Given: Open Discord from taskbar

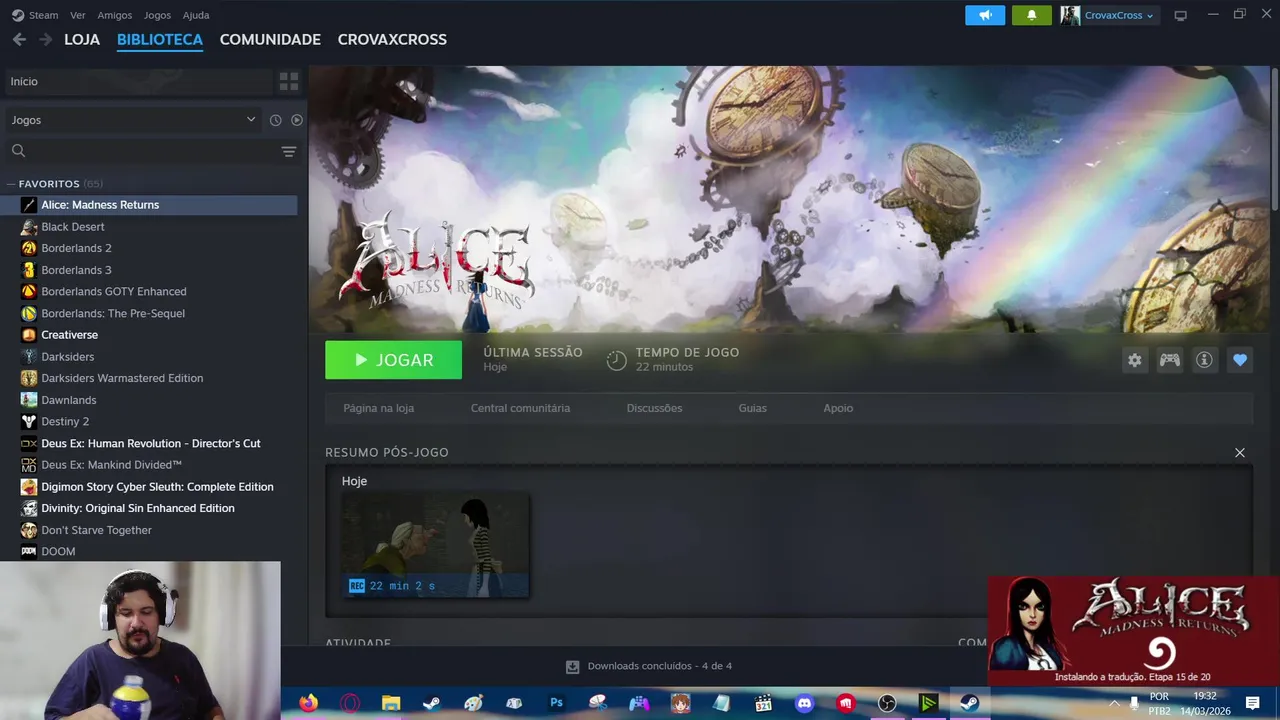Looking at the screenshot, I should tap(804, 703).
